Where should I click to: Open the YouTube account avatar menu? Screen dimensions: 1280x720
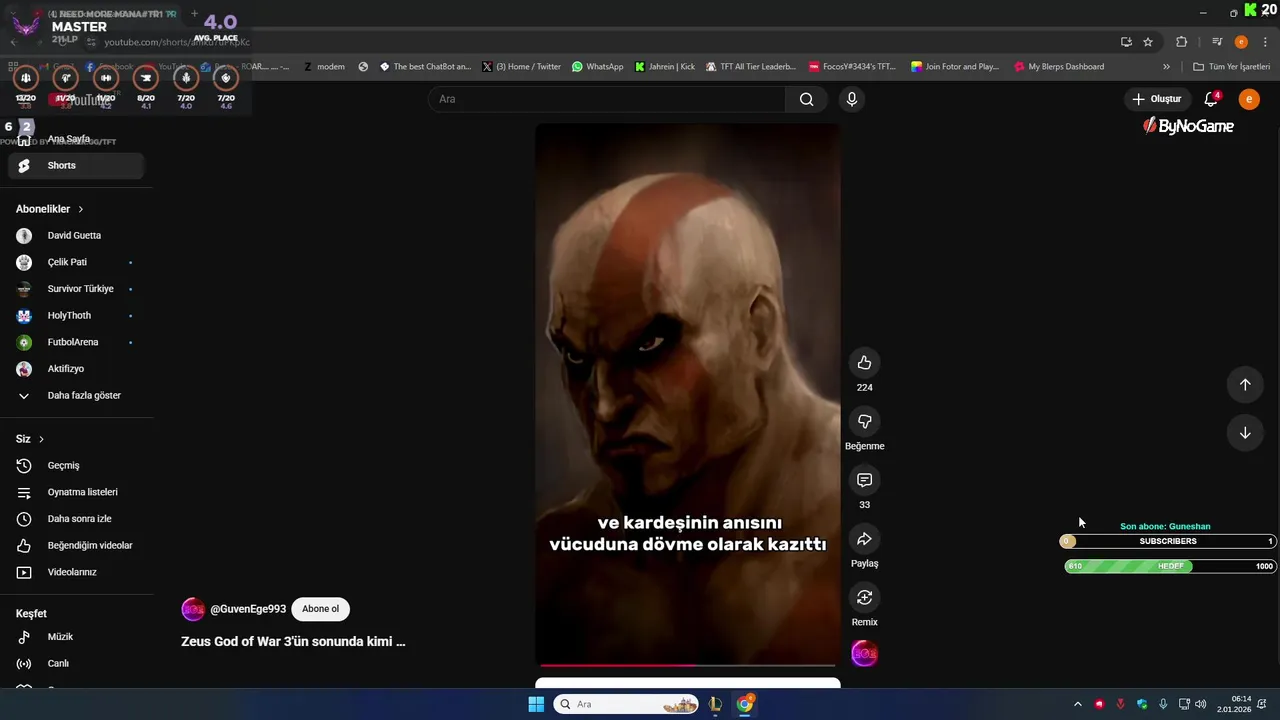1249,99
